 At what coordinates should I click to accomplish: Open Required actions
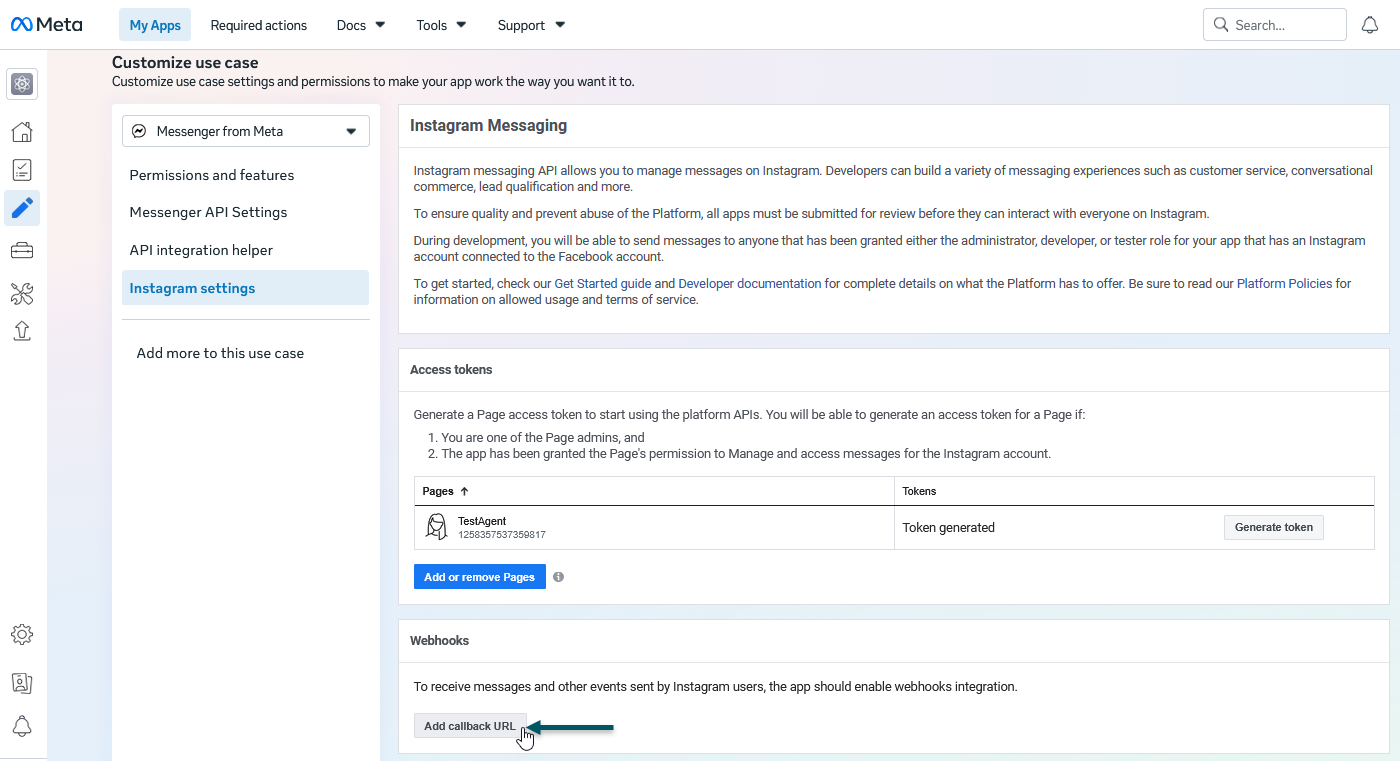pyautogui.click(x=259, y=25)
